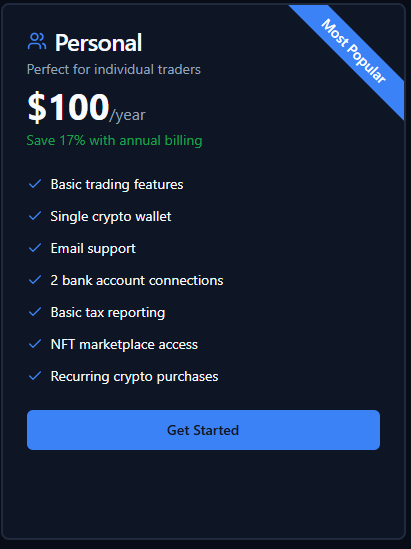411x549 pixels.
Task: Click checkmark for 2 bank account connections
Action: point(35,280)
